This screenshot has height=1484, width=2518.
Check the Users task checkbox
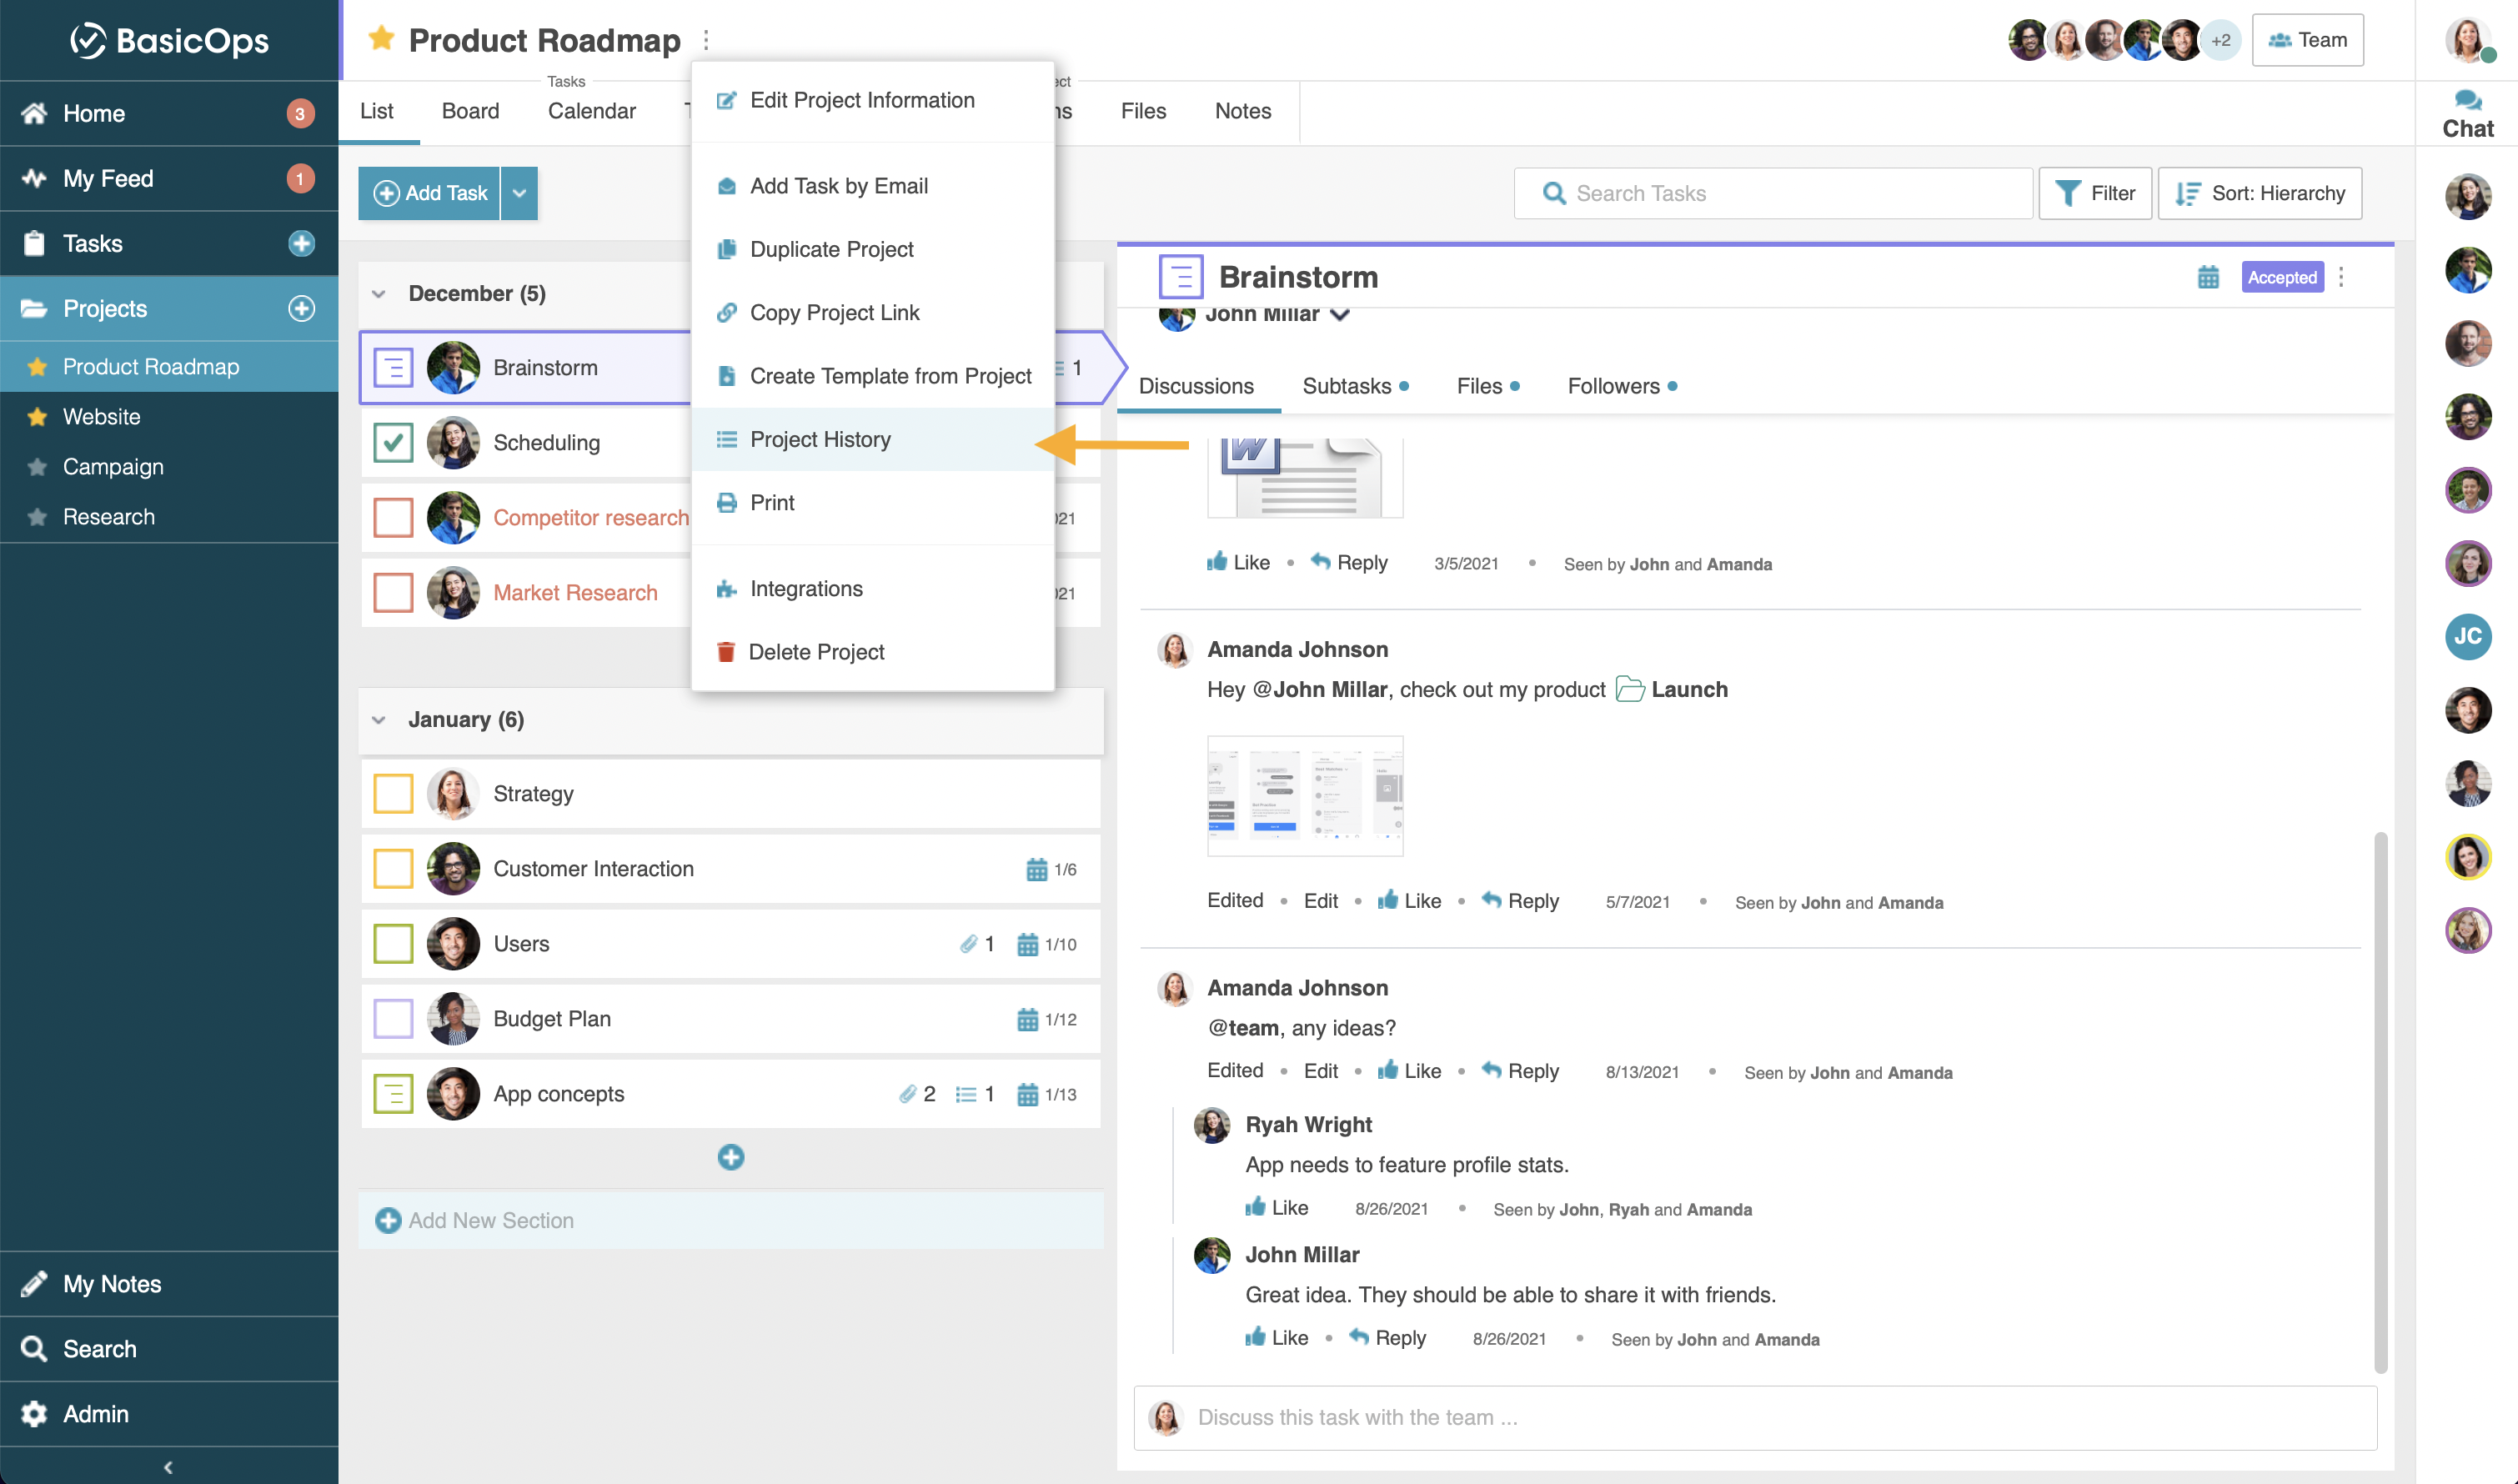(393, 943)
